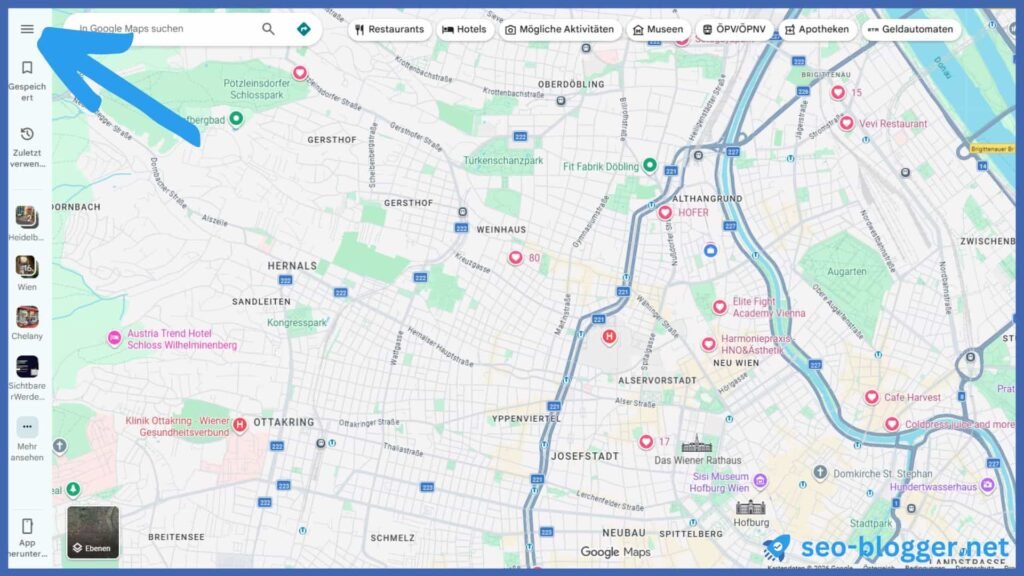
Task: Click the OTTAKRING district label
Action: (283, 422)
